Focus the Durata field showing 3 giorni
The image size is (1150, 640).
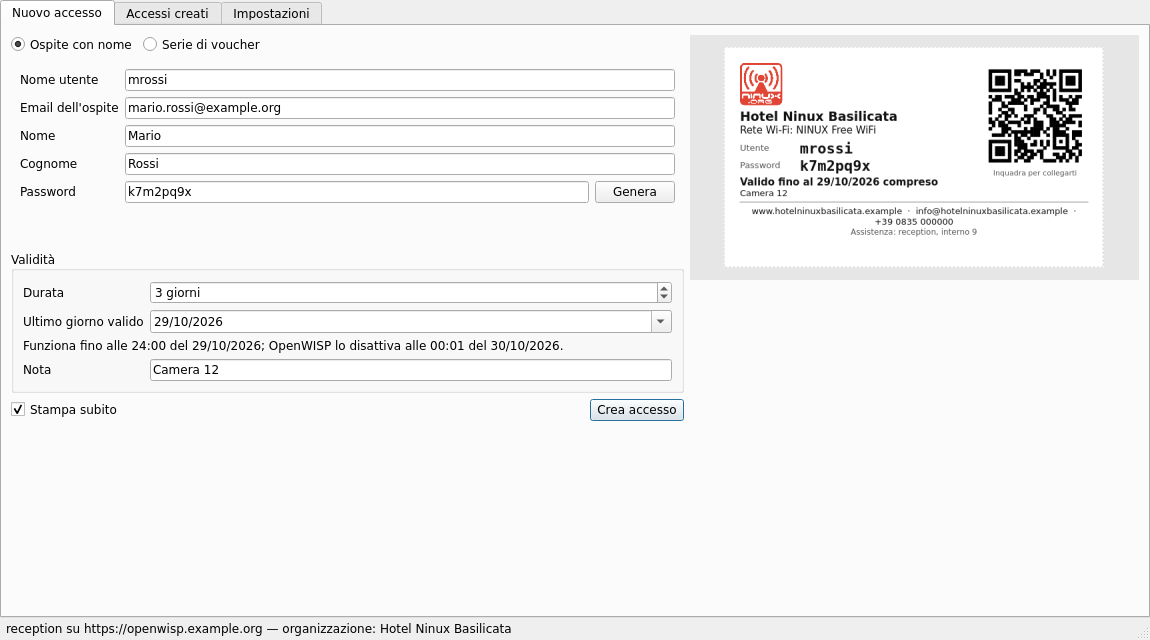pos(404,293)
